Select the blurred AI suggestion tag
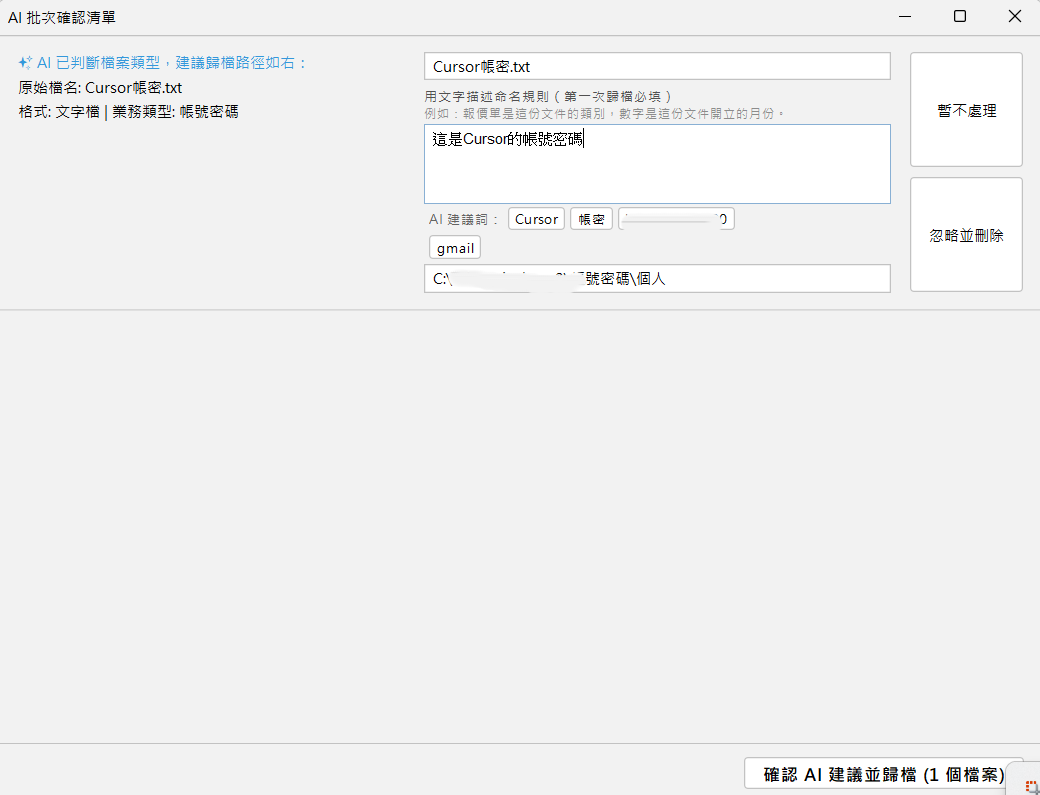Image resolution: width=1040 pixels, height=795 pixels. point(676,219)
